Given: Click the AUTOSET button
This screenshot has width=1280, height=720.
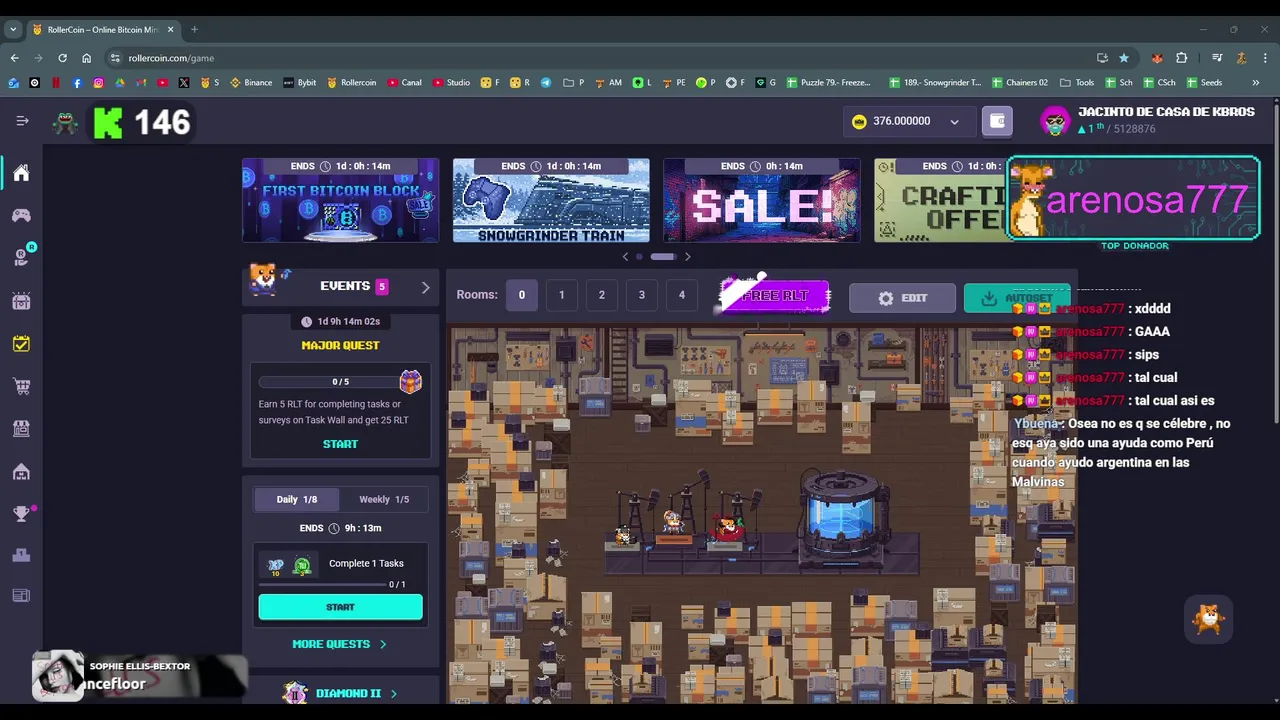Looking at the screenshot, I should coord(1017,298).
